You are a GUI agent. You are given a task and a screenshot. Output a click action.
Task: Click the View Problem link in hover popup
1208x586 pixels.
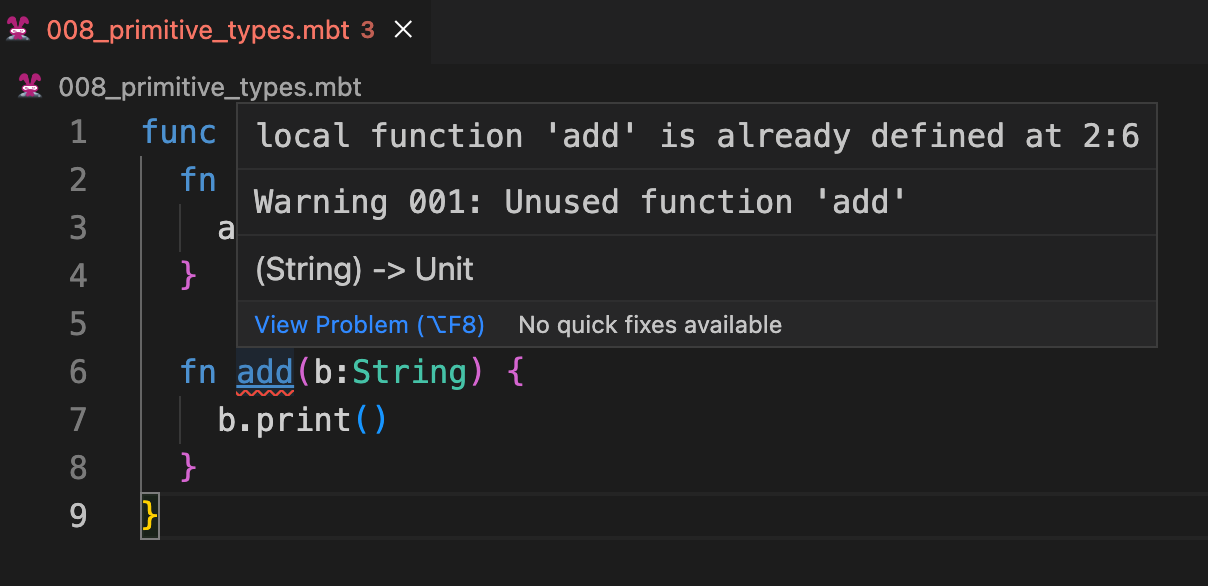tap(369, 325)
